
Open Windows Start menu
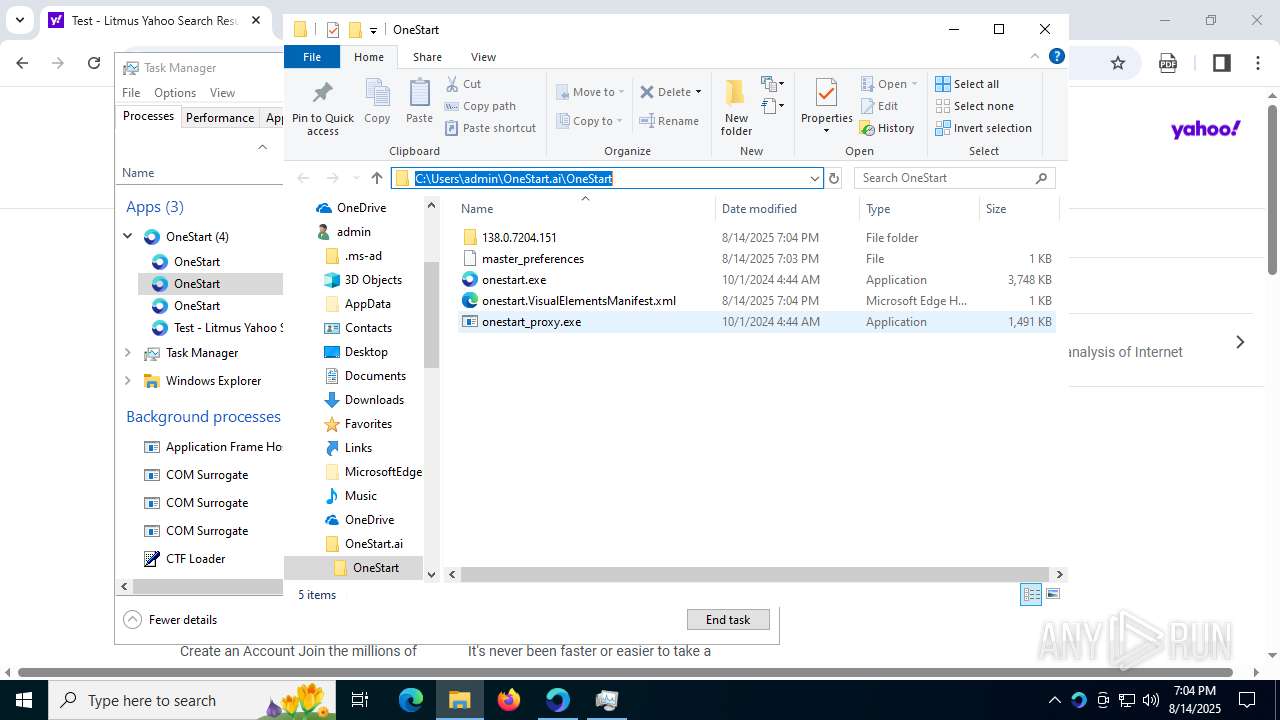pyautogui.click(x=24, y=700)
